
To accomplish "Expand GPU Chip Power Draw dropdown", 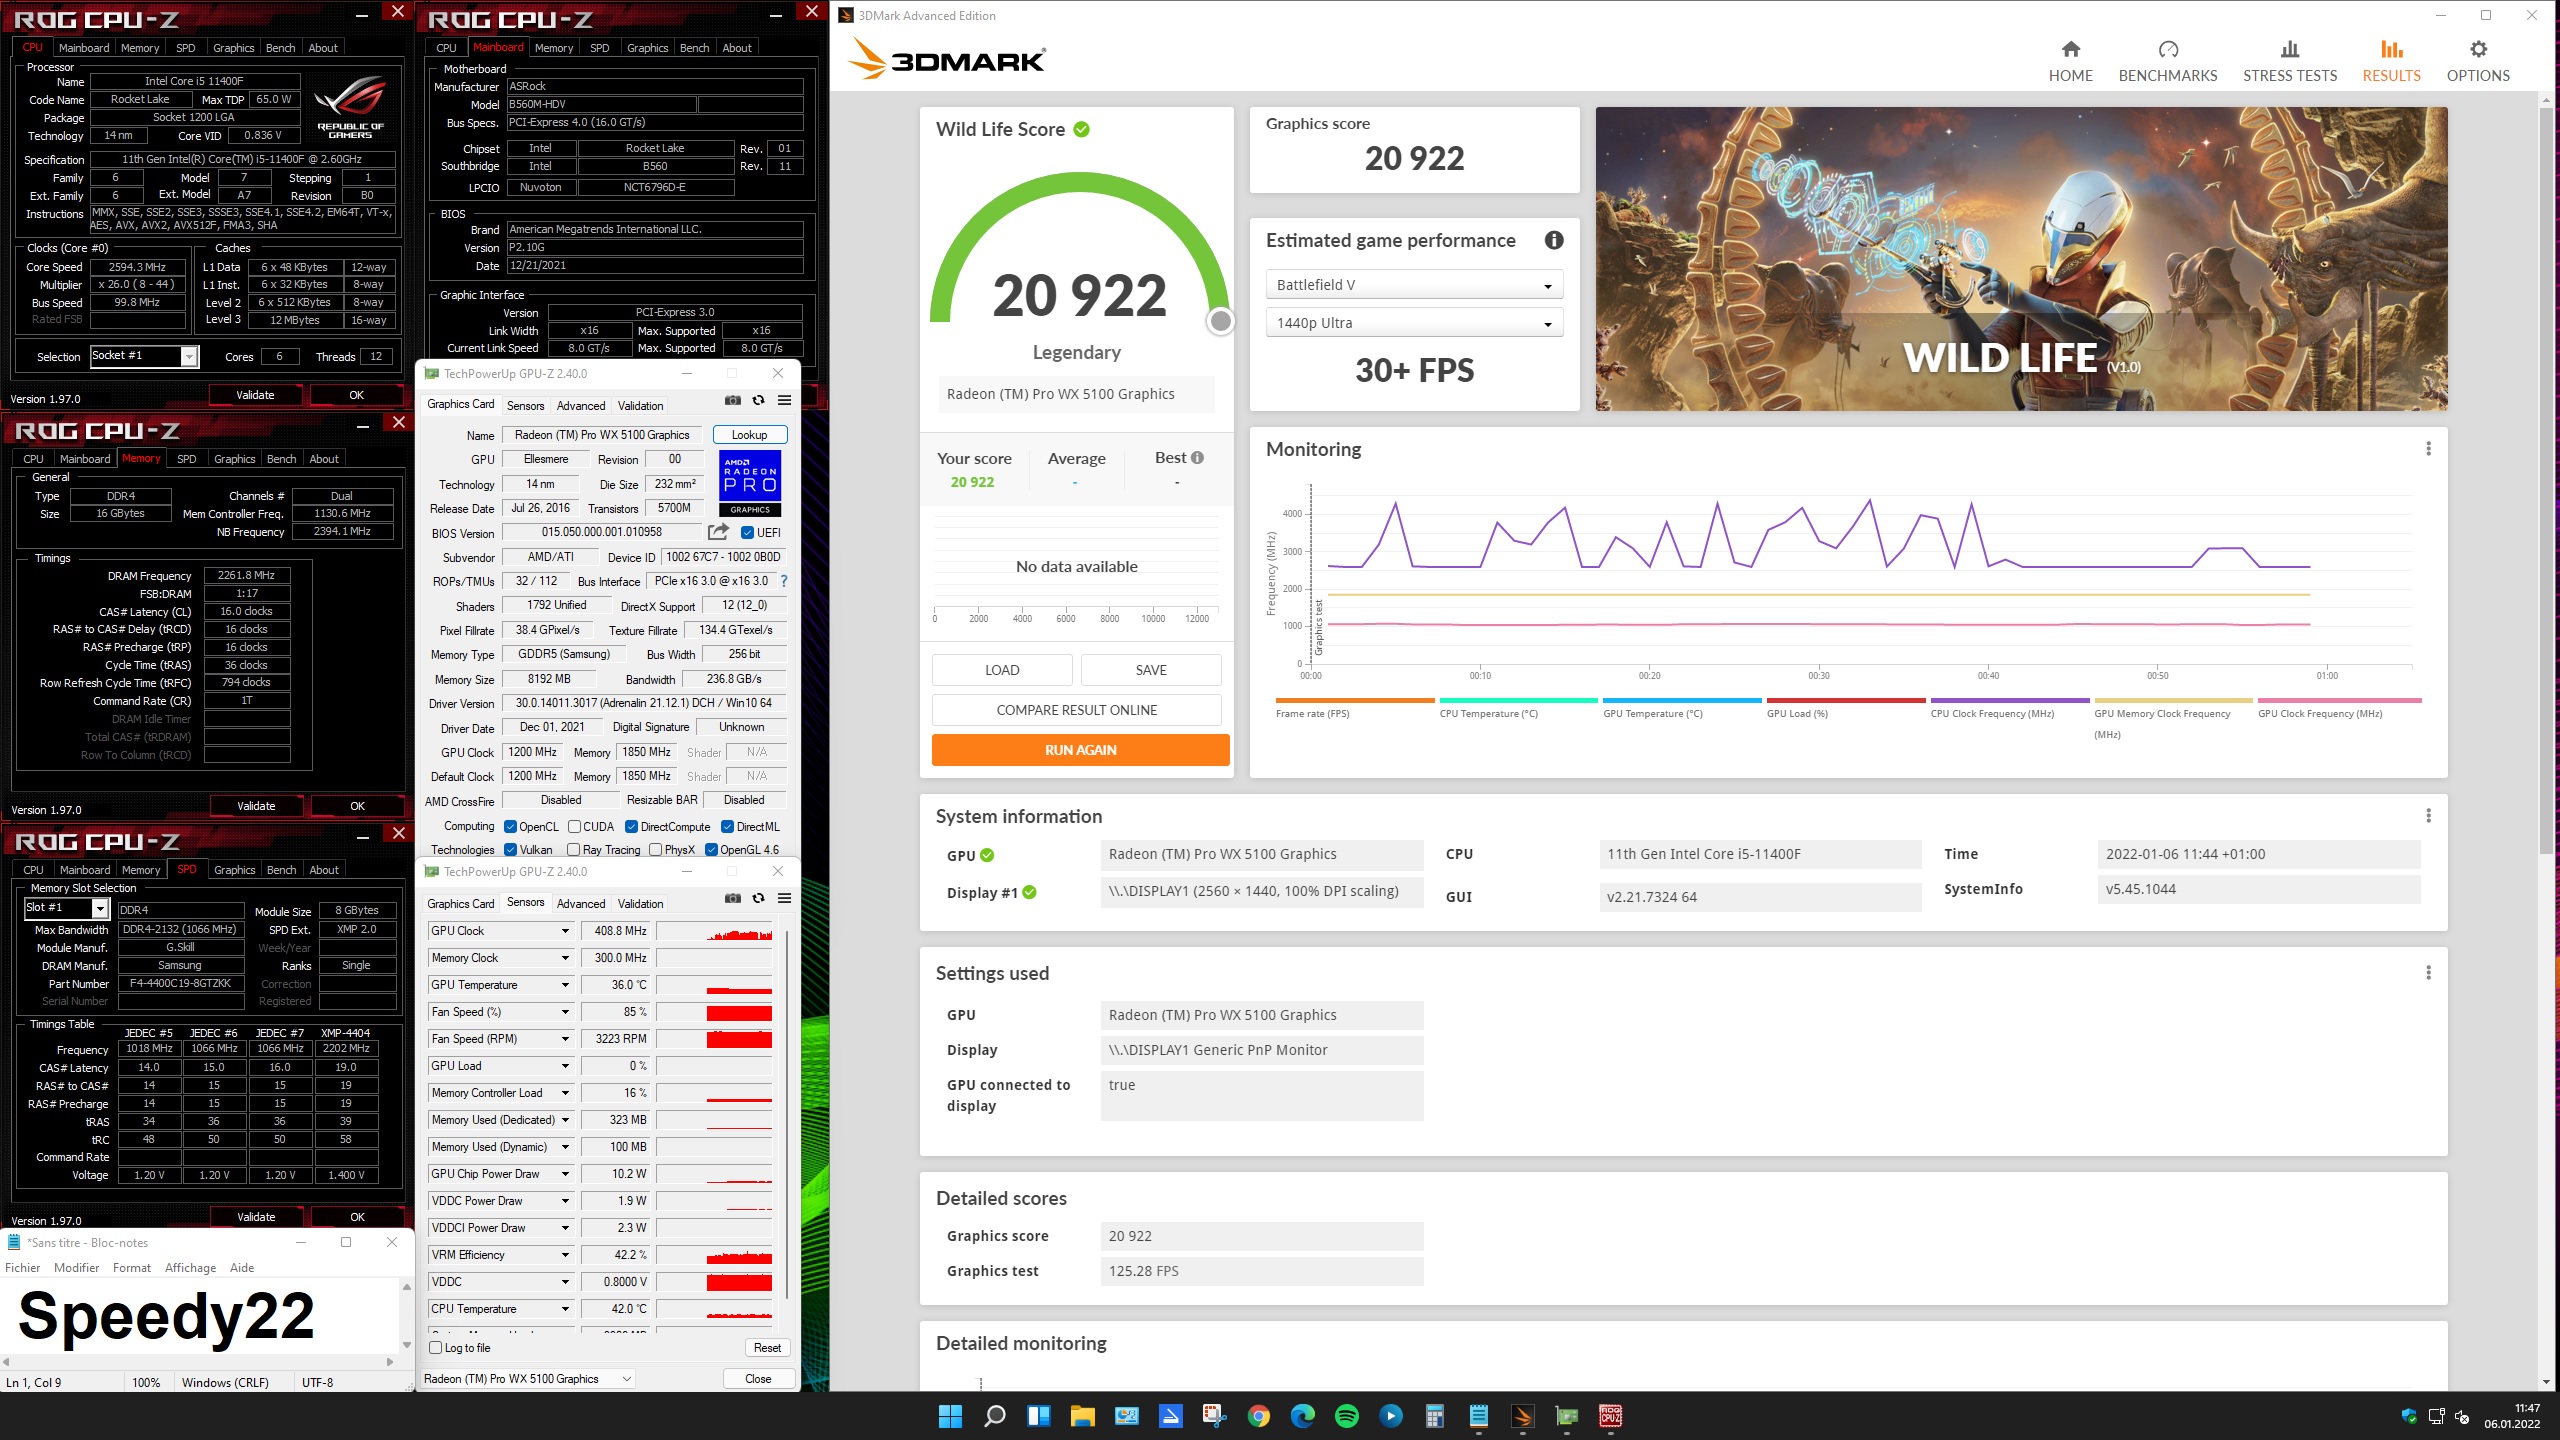I will [x=565, y=1174].
